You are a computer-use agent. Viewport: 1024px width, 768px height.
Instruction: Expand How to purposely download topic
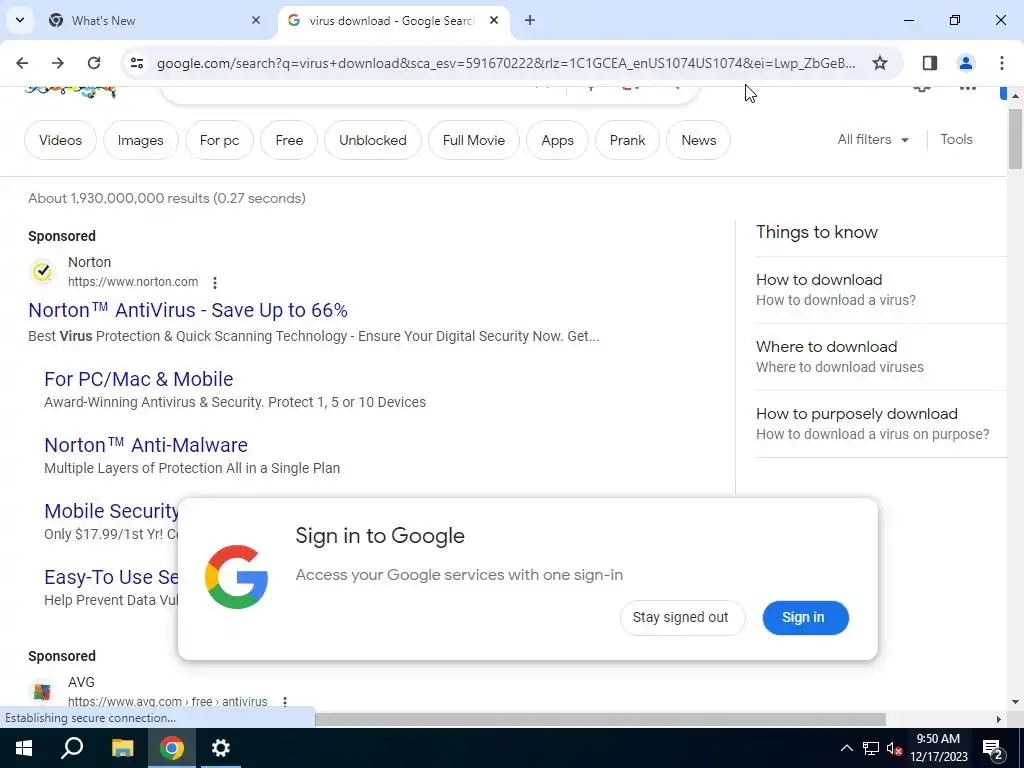click(x=881, y=424)
